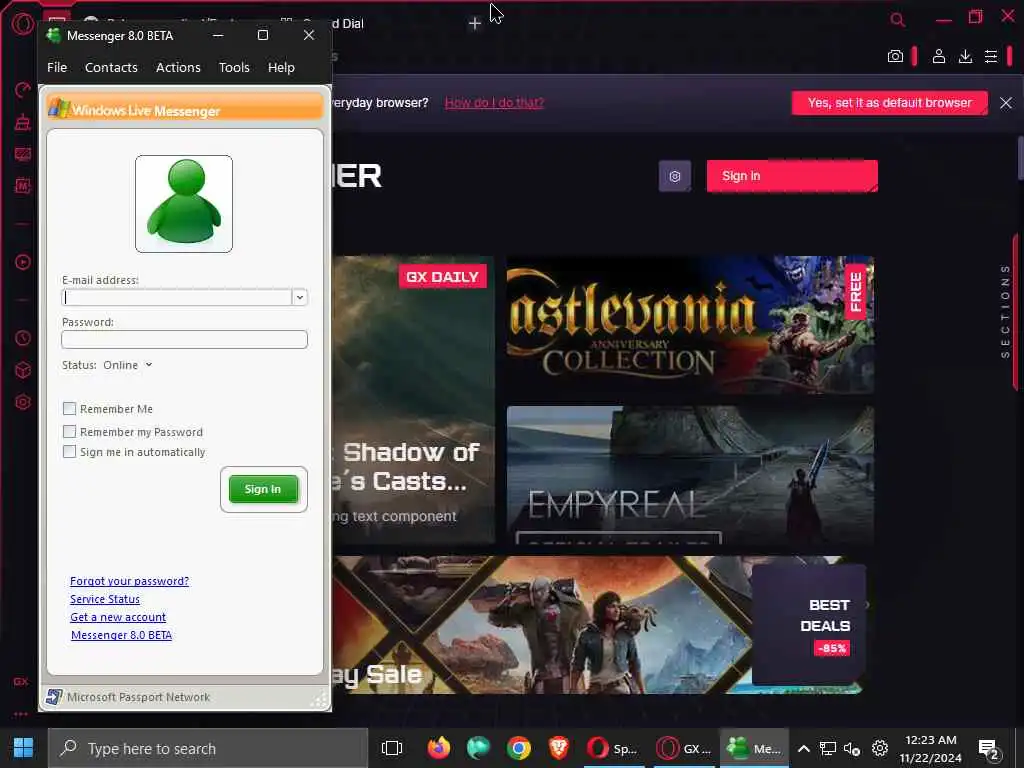Click Yes, set it as default browser
The height and width of the screenshot is (768, 1024).
pyautogui.click(x=889, y=103)
